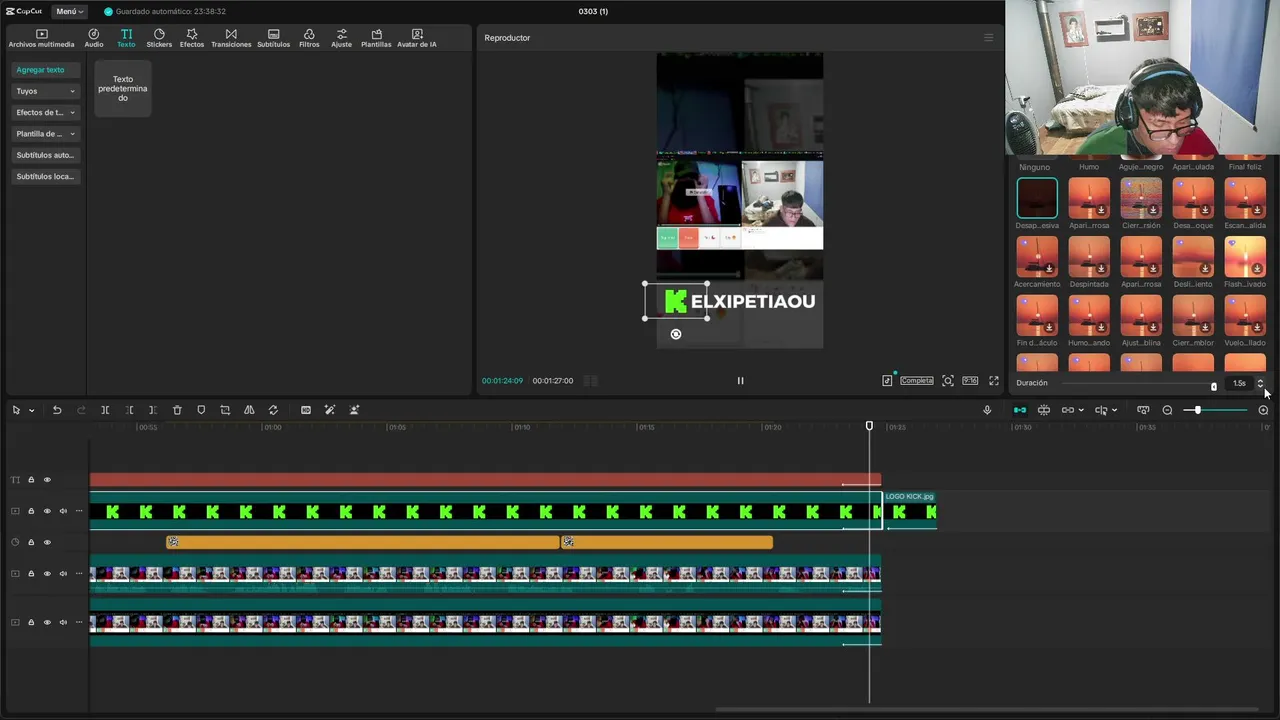
Task: Lock the red text track
Action: coord(31,480)
